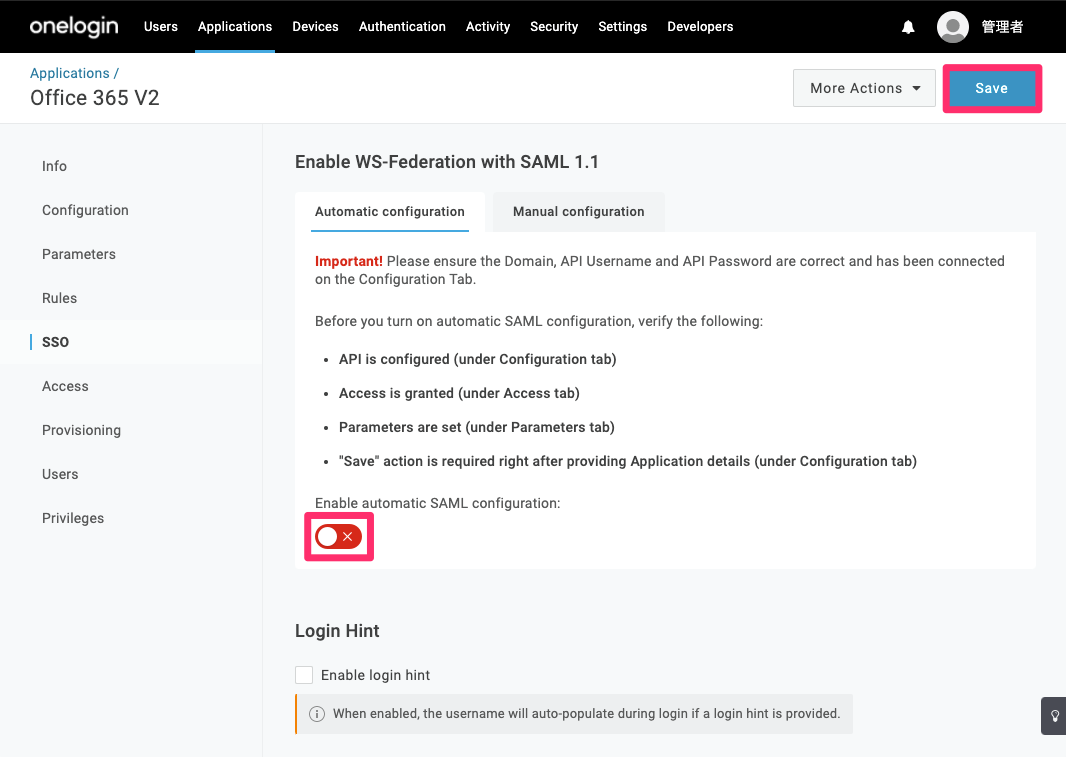Click the 管理者 account name
This screenshot has height=757, width=1066.
pos(1002,27)
